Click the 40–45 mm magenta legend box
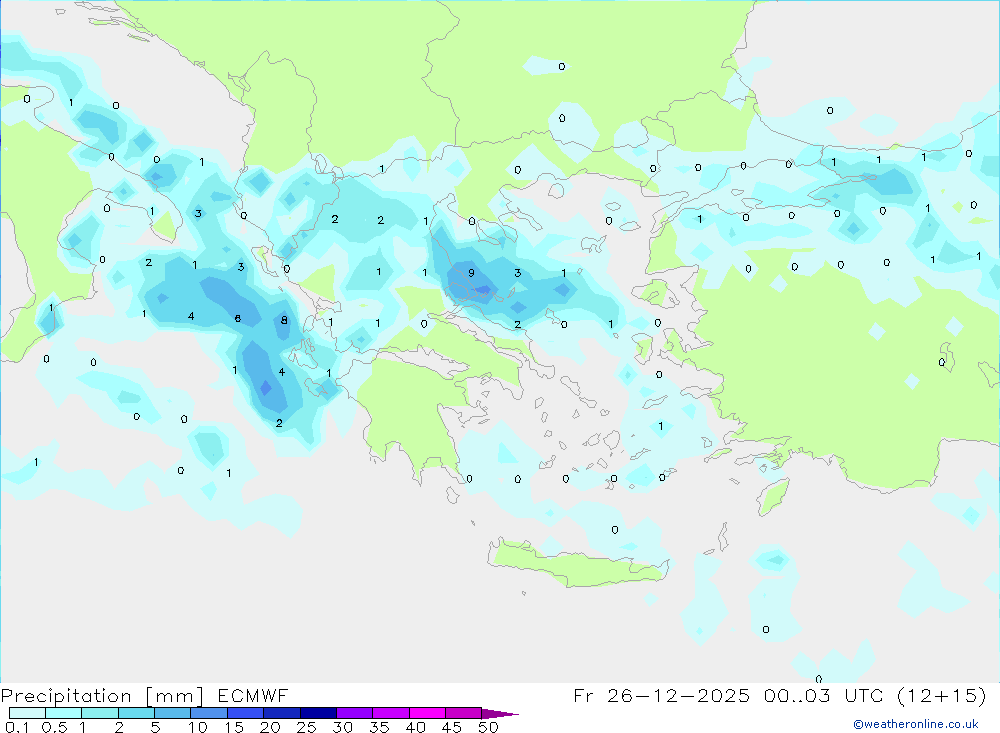Screen dimensions: 1000x733 tap(427, 713)
